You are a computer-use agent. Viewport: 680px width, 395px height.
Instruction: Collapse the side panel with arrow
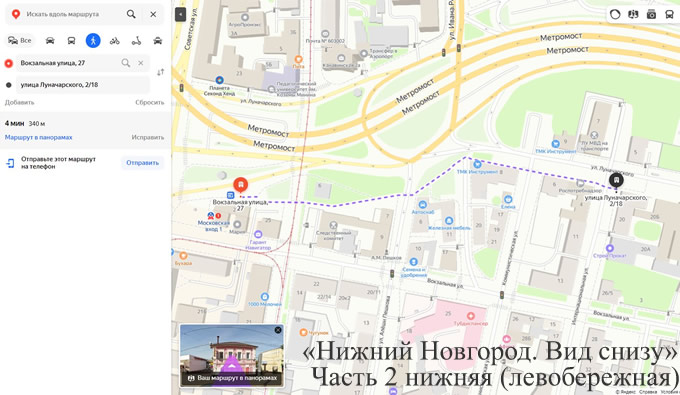point(180,15)
